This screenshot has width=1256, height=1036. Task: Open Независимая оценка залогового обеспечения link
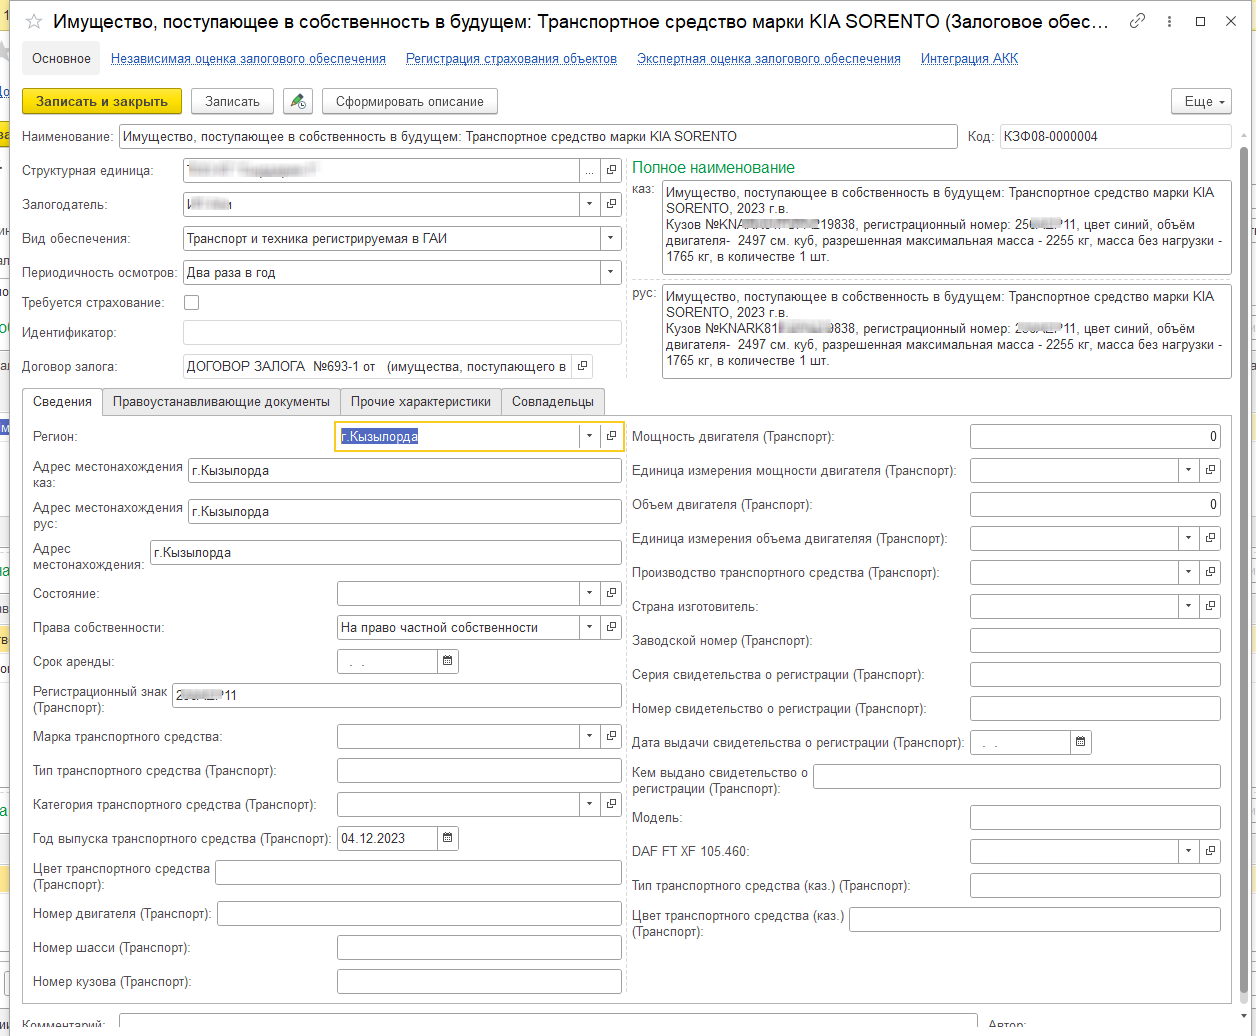pos(248,59)
